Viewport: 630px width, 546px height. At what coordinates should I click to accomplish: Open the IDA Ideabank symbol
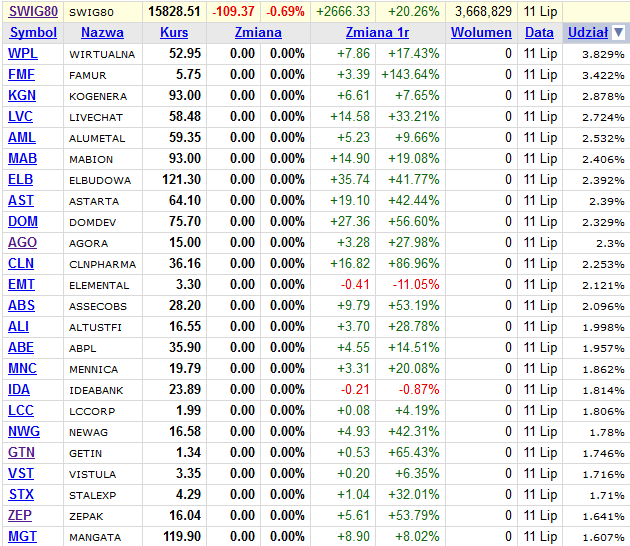coord(19,390)
